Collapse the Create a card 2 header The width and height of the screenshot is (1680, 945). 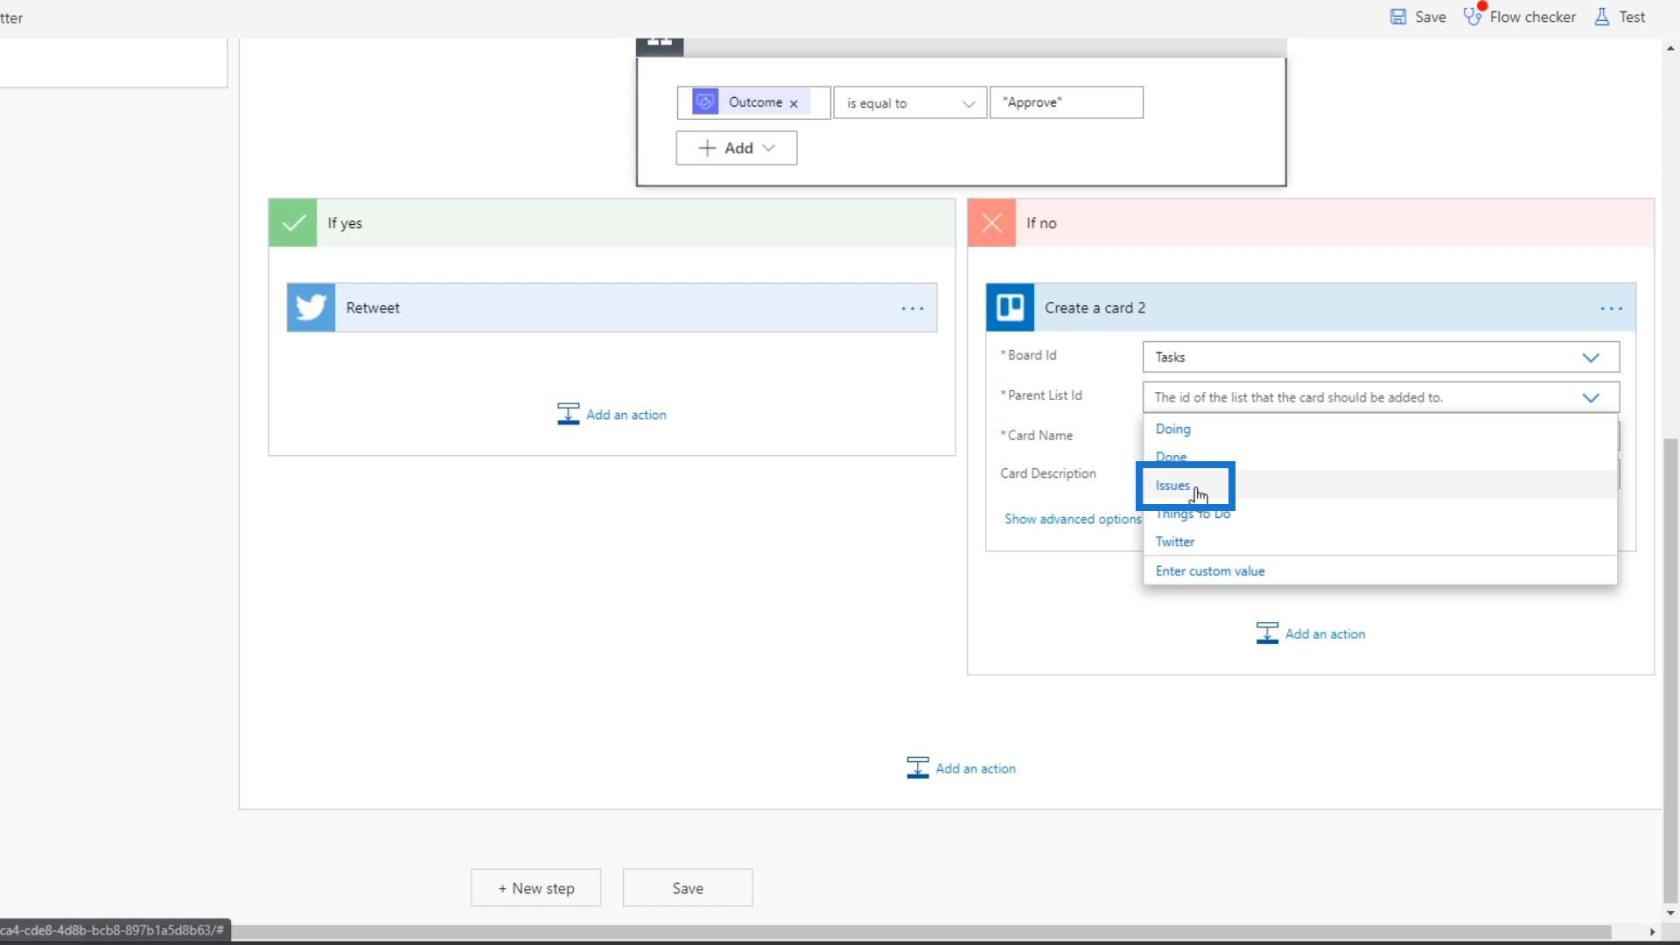pos(1311,308)
